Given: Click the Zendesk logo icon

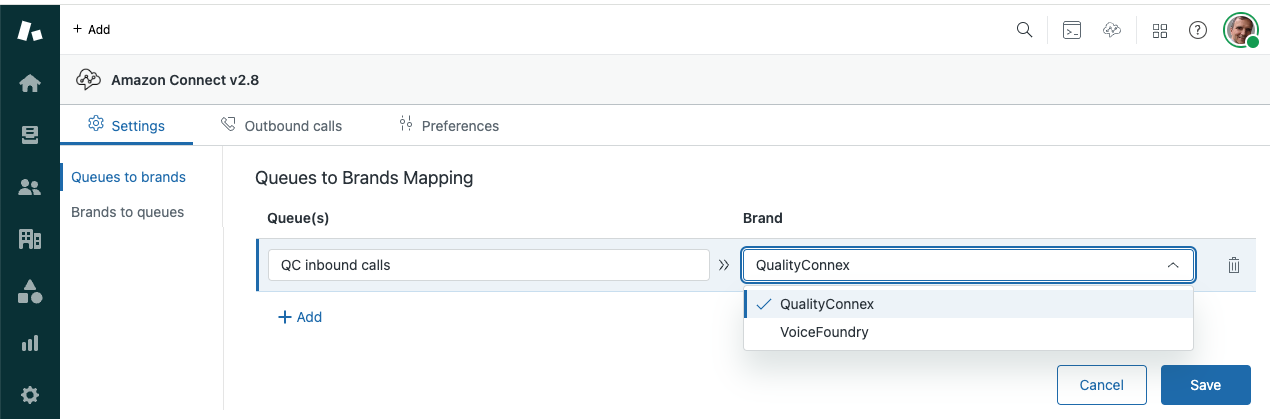Looking at the screenshot, I should tap(29, 30).
